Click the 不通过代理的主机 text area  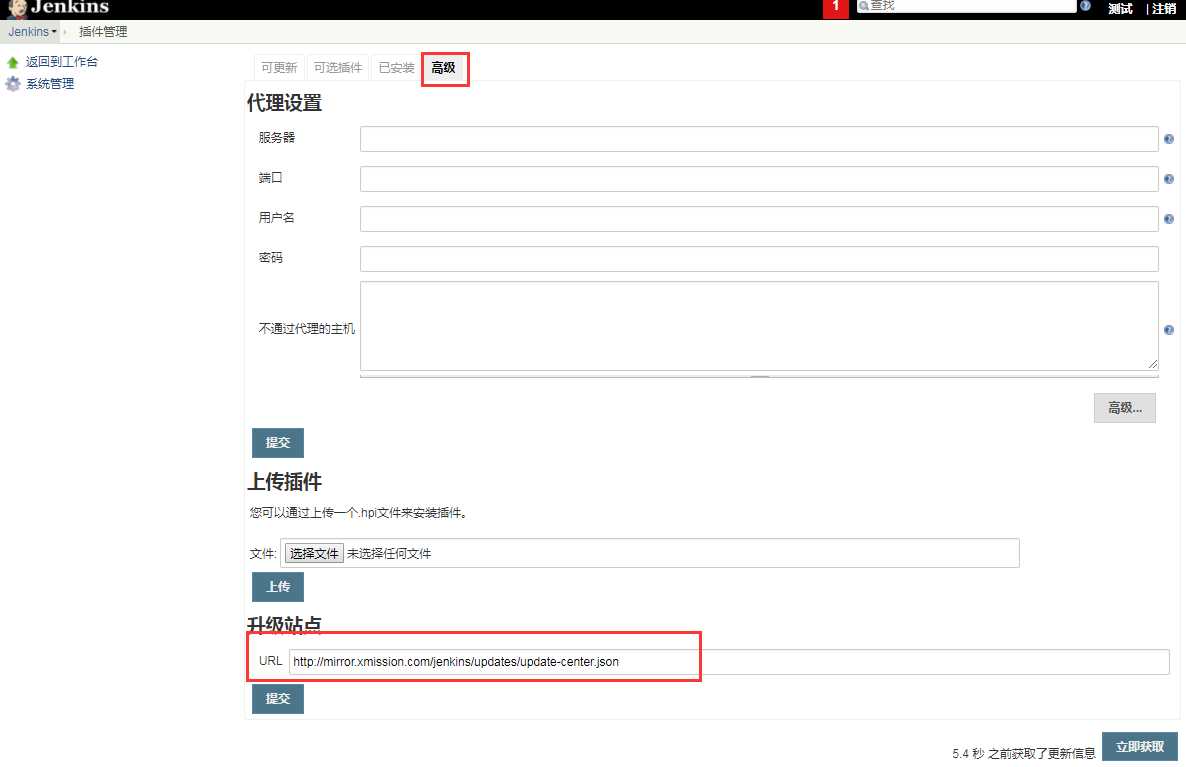coord(759,326)
